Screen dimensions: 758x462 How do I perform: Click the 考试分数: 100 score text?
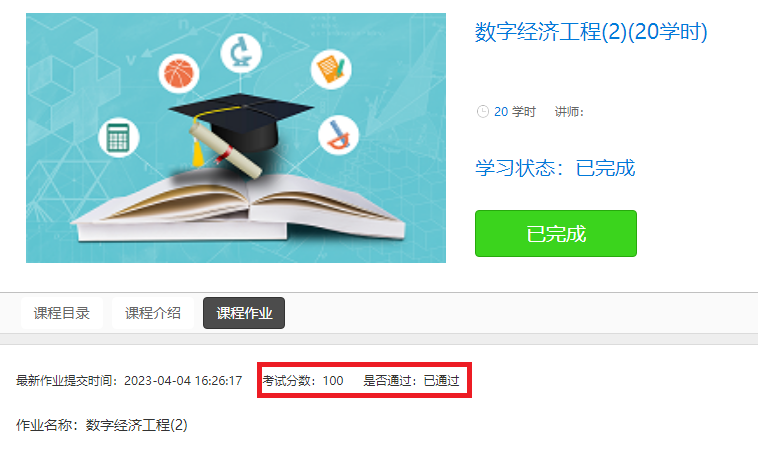click(x=303, y=381)
